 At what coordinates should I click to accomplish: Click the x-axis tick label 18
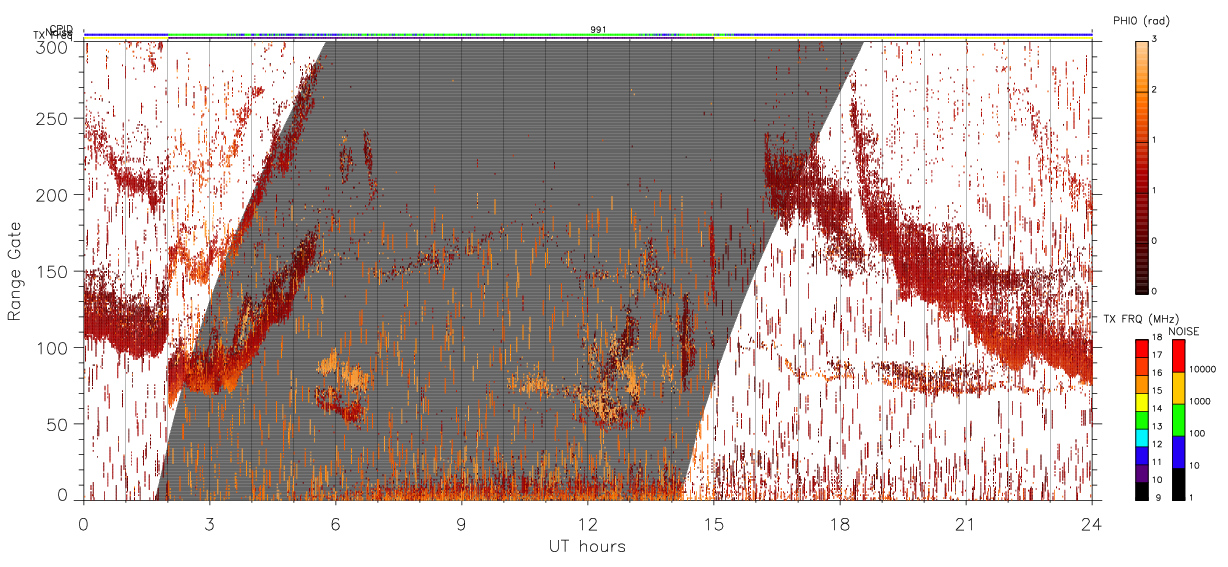(840, 523)
